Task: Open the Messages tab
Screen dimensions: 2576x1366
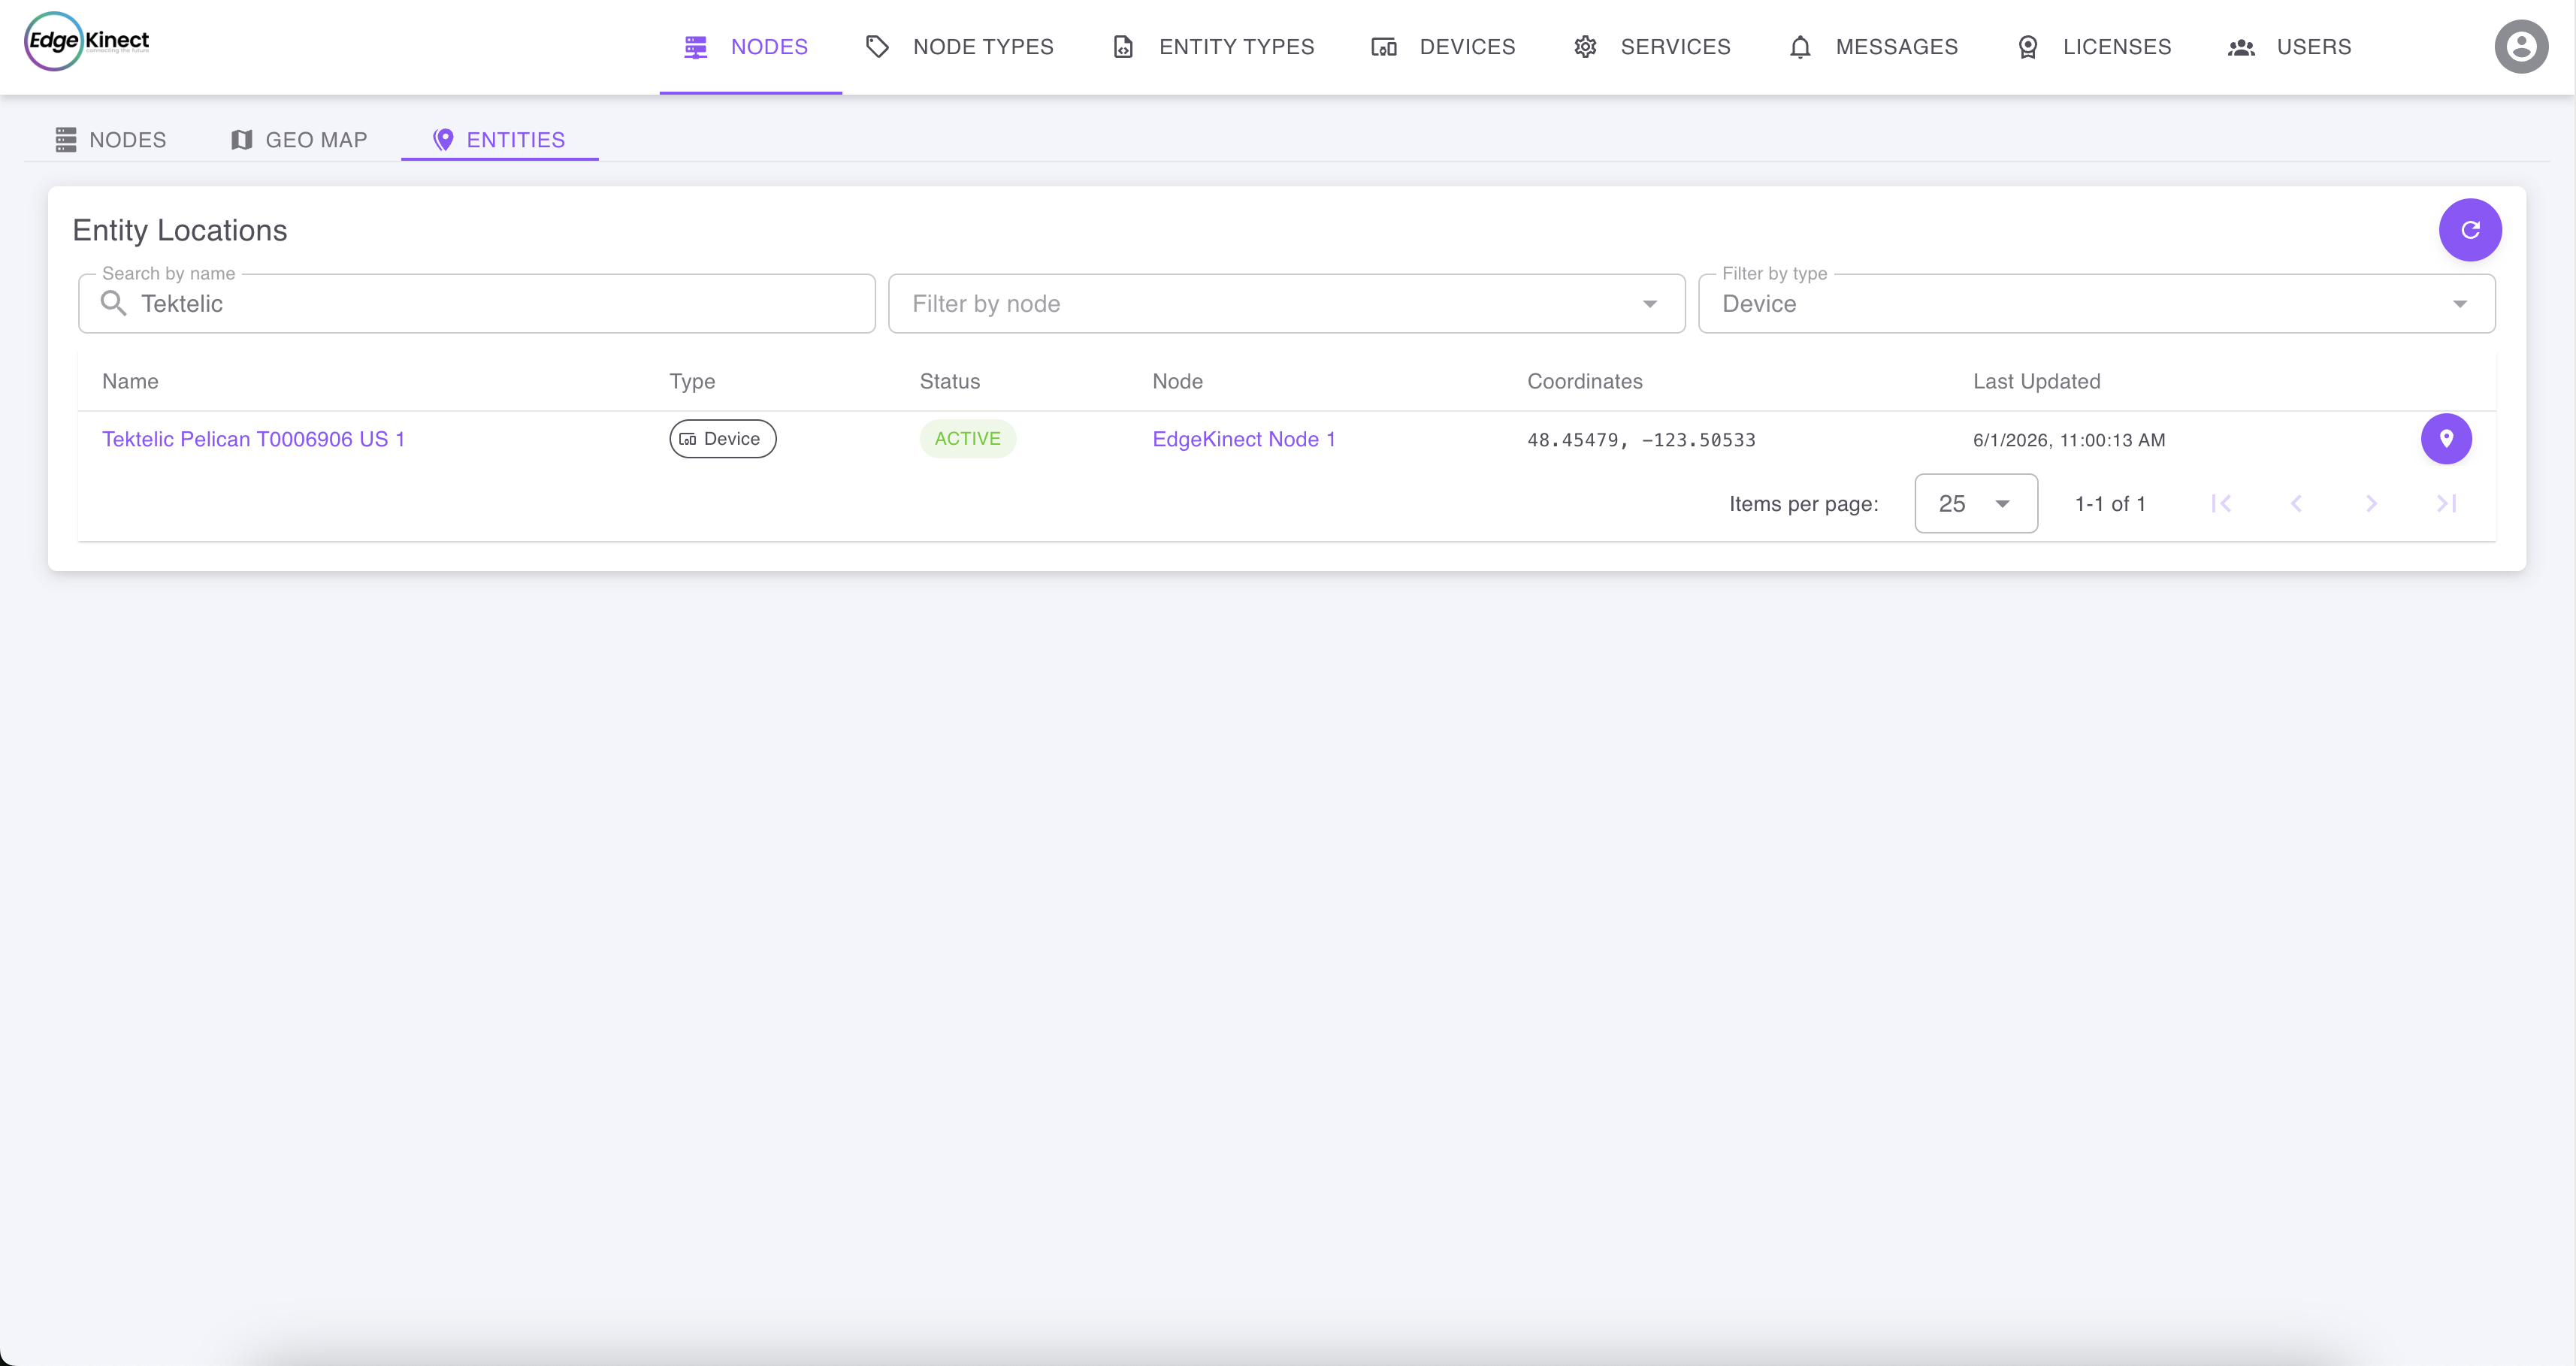Action: tap(1874, 47)
